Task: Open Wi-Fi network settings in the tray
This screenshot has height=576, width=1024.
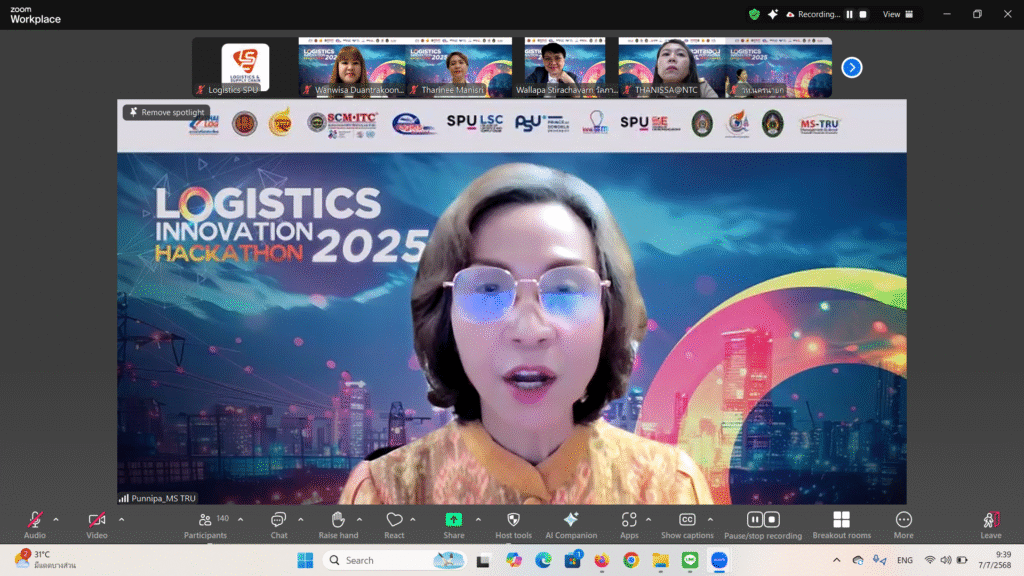Action: 930,560
